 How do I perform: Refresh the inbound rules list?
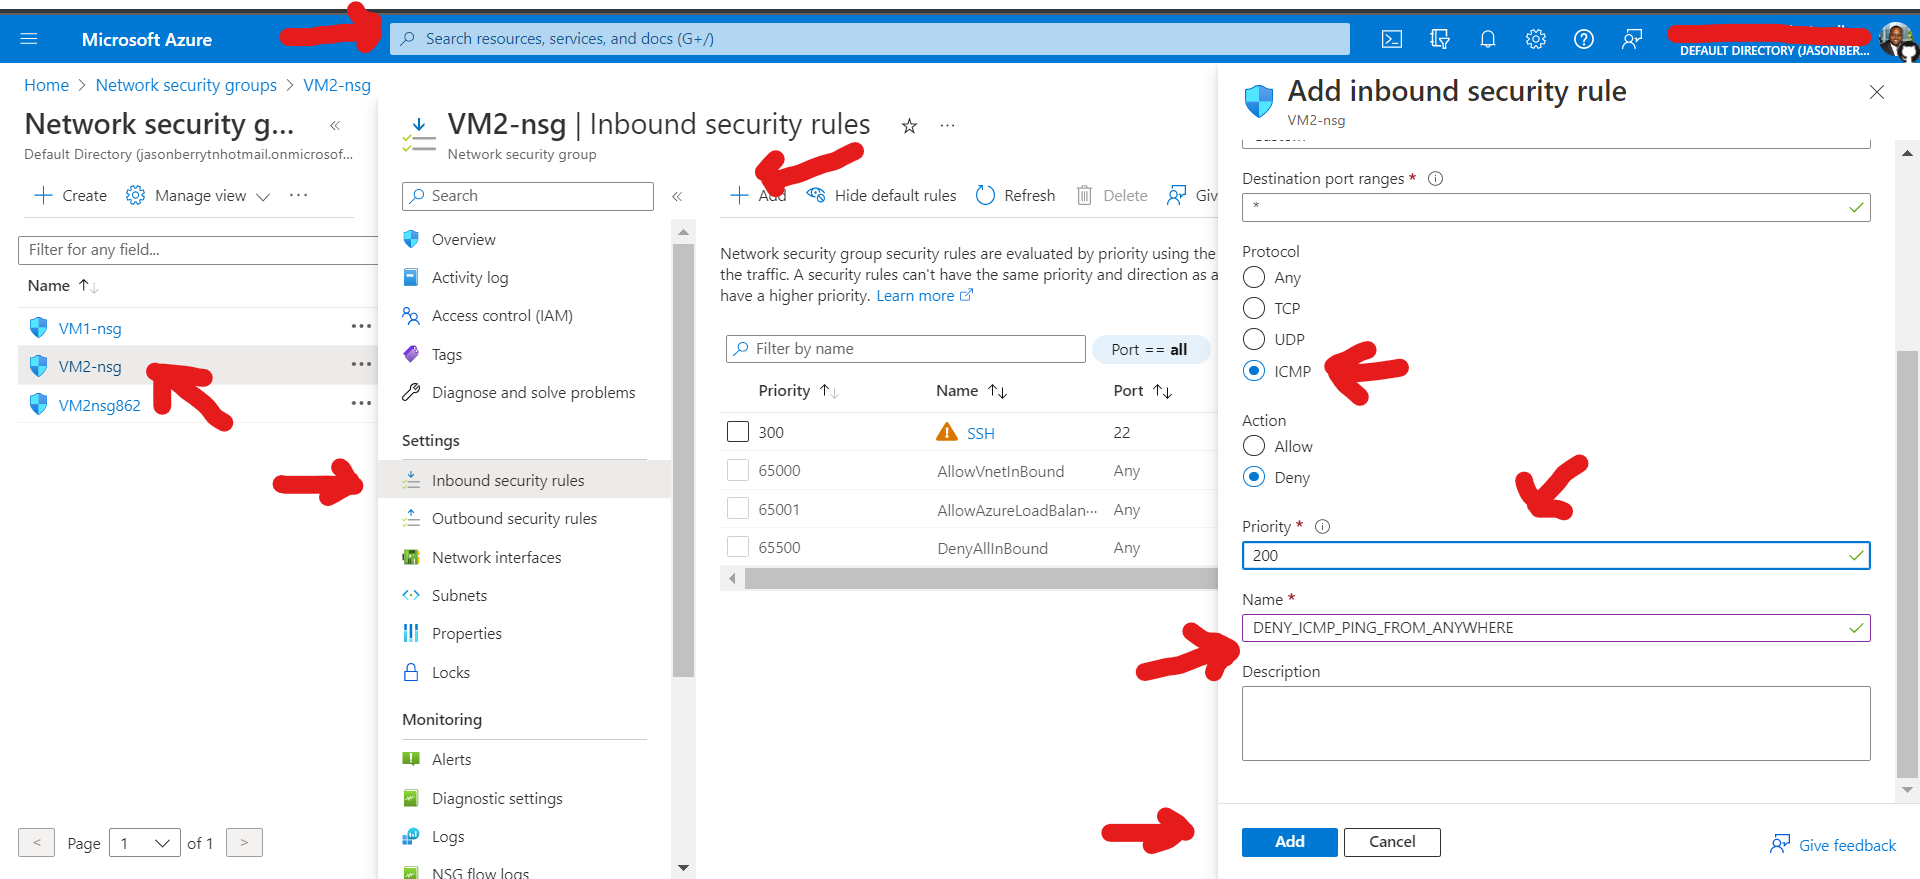point(1015,196)
